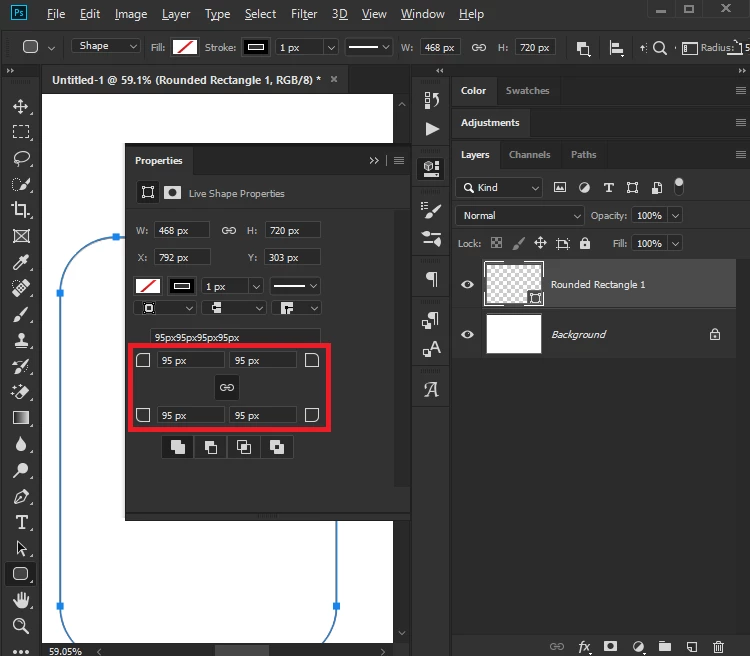The image size is (750, 656).
Task: Open the Shape tool mode dropdown
Action: (106, 46)
